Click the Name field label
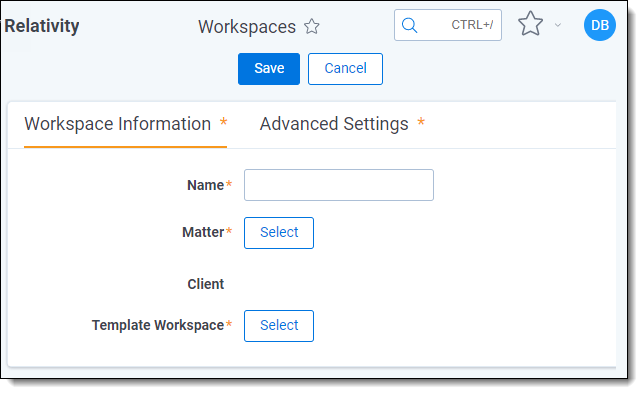 205,185
